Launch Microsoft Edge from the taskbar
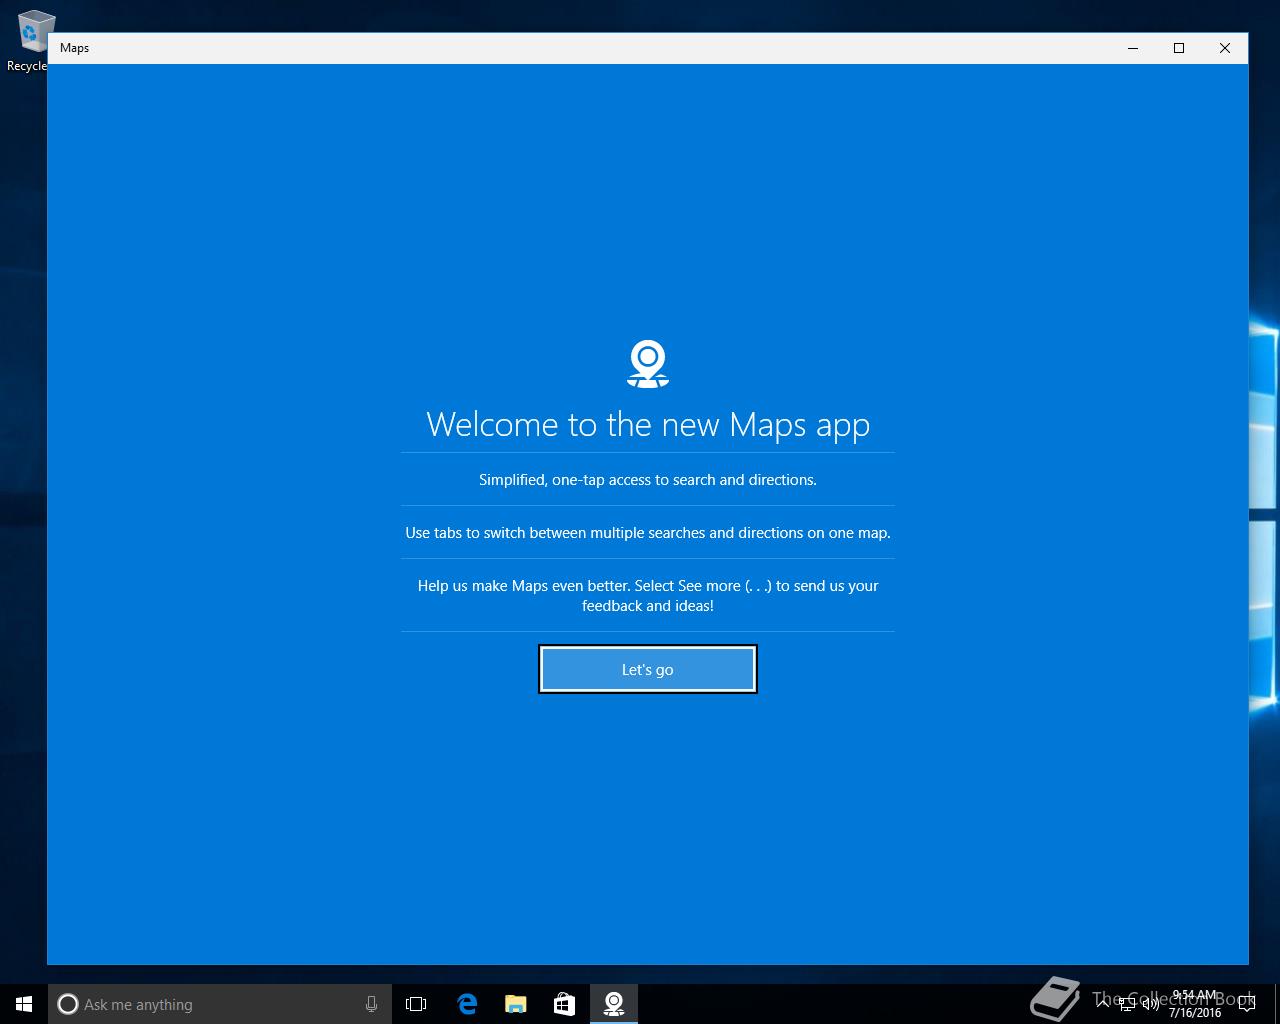Screen dimensions: 1280x1024 point(466,1004)
